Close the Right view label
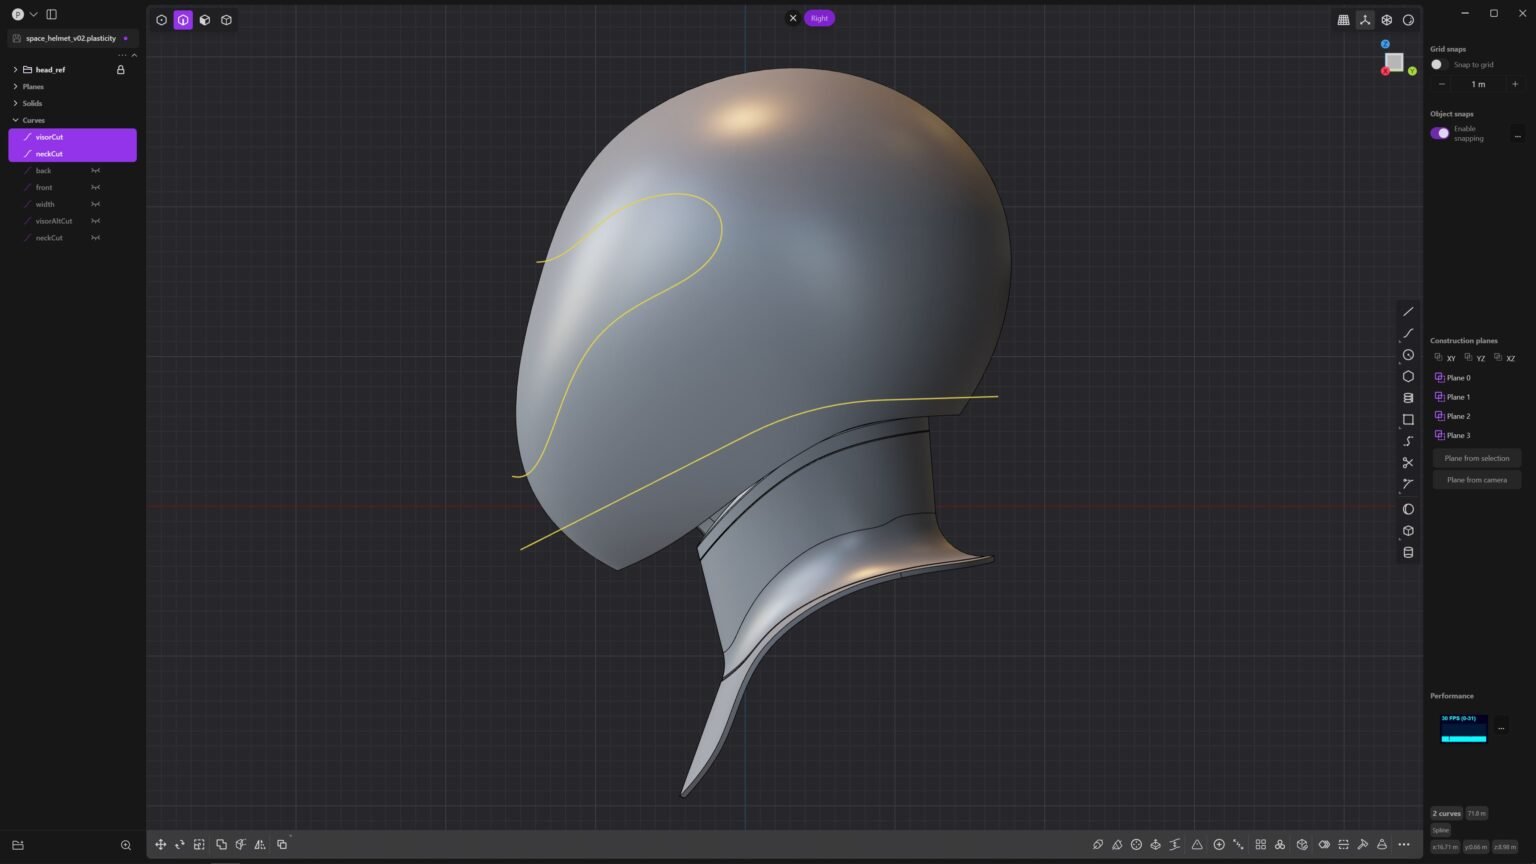Viewport: 1536px width, 864px height. click(793, 18)
